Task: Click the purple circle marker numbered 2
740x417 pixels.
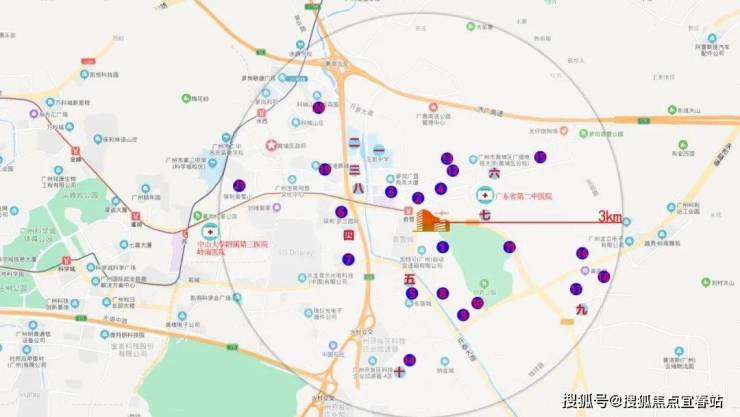Action: 418,198
